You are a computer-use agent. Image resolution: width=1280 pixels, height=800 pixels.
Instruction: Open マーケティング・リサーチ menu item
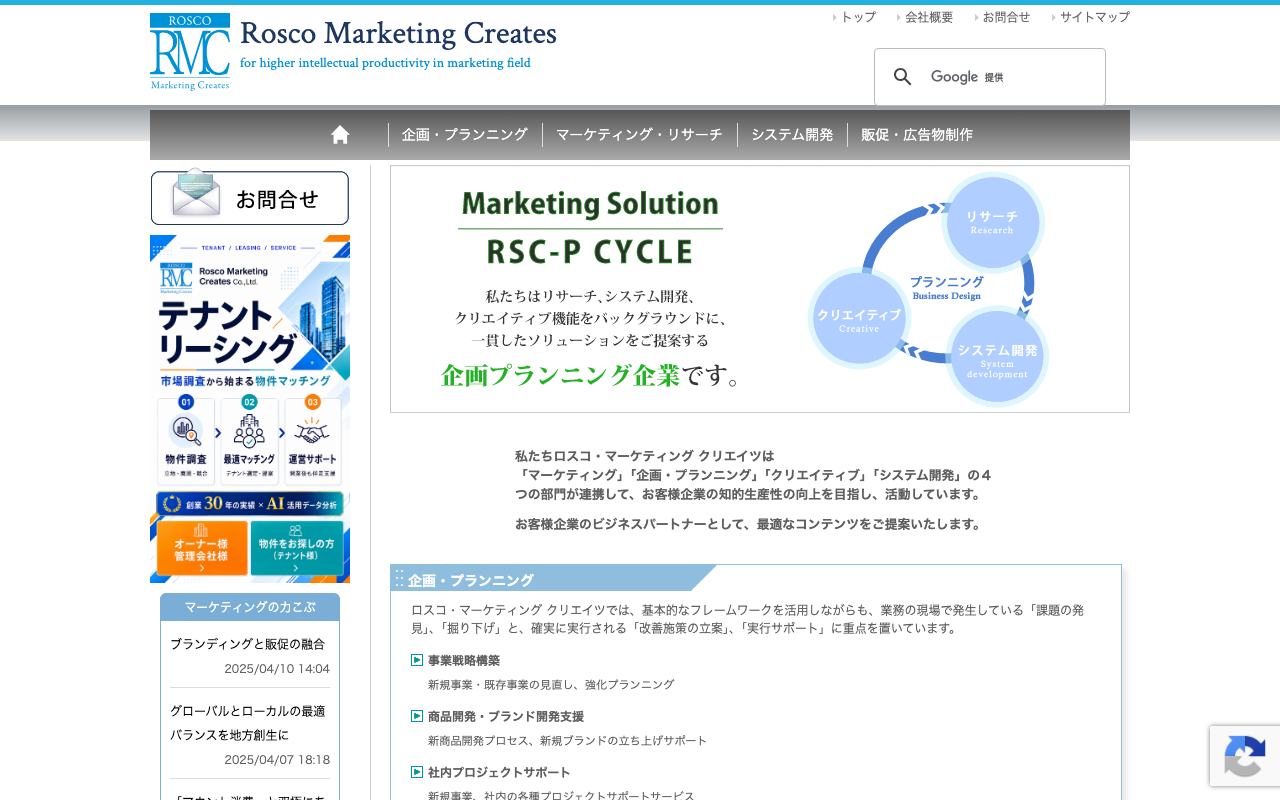pyautogui.click(x=639, y=135)
